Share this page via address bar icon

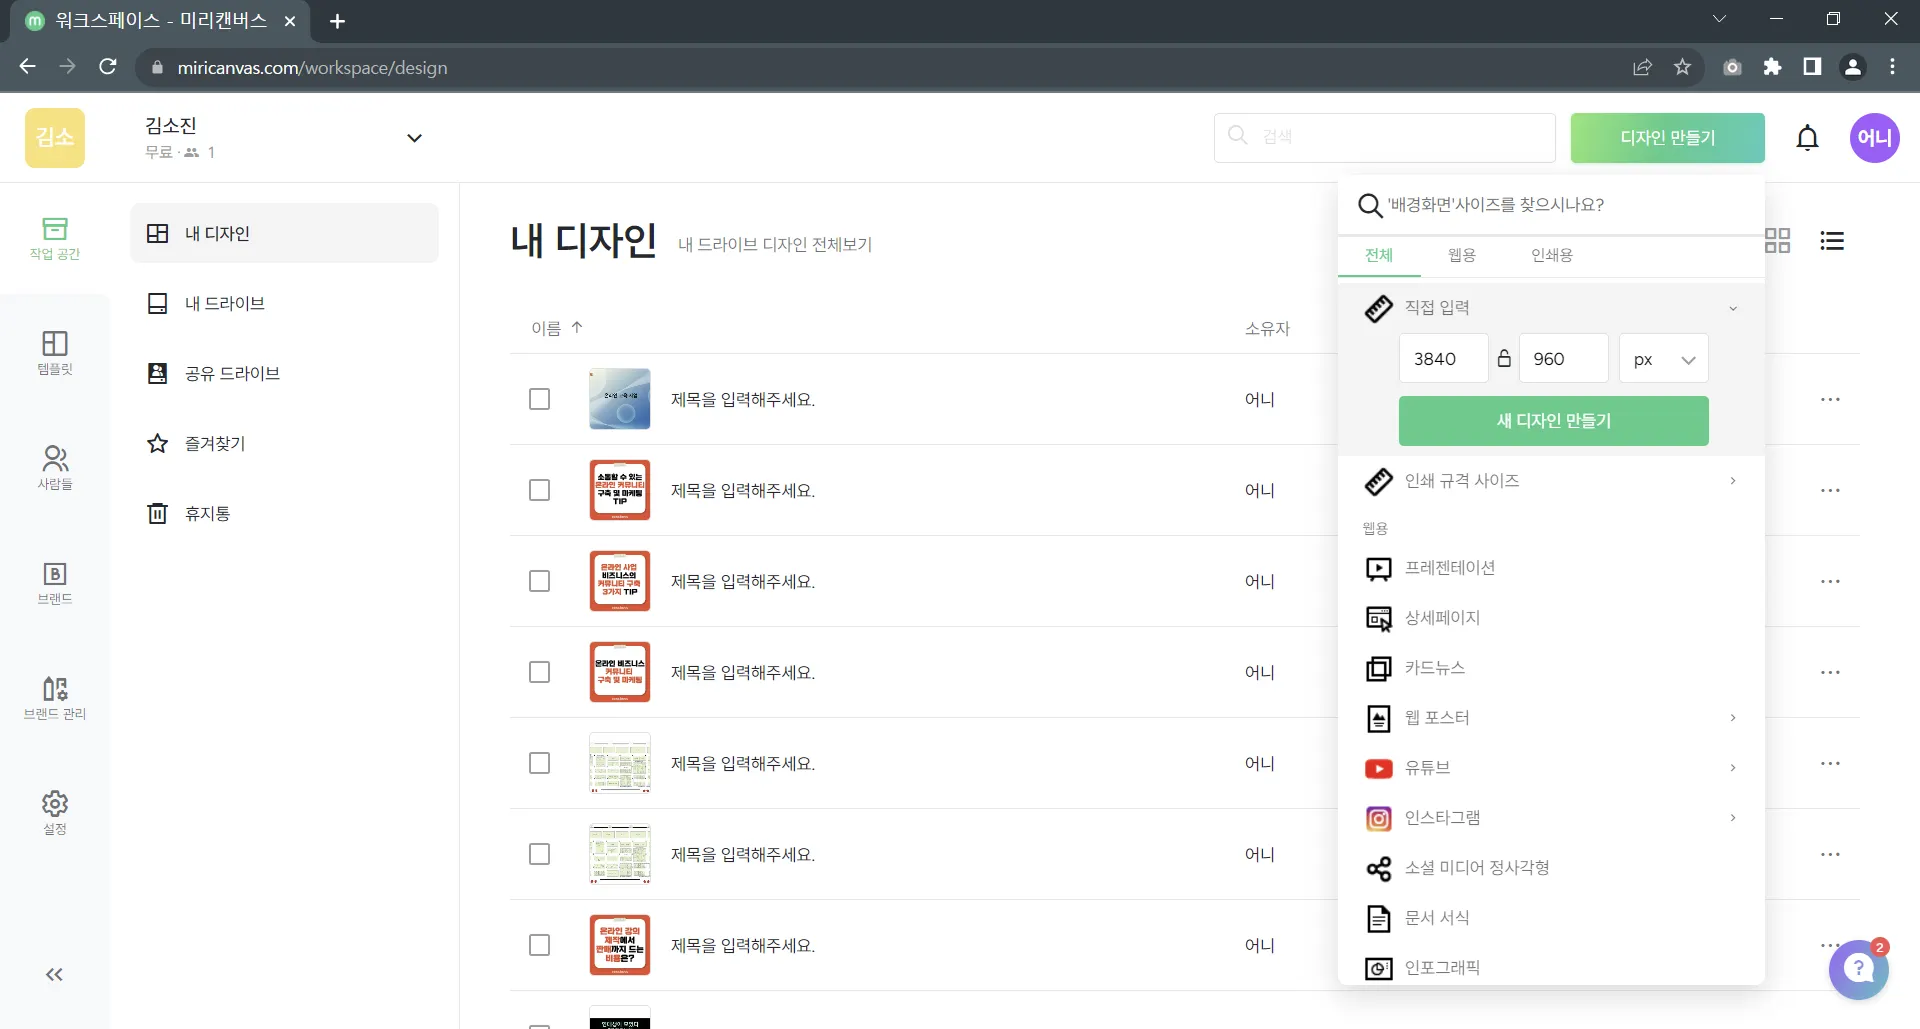tap(1642, 67)
